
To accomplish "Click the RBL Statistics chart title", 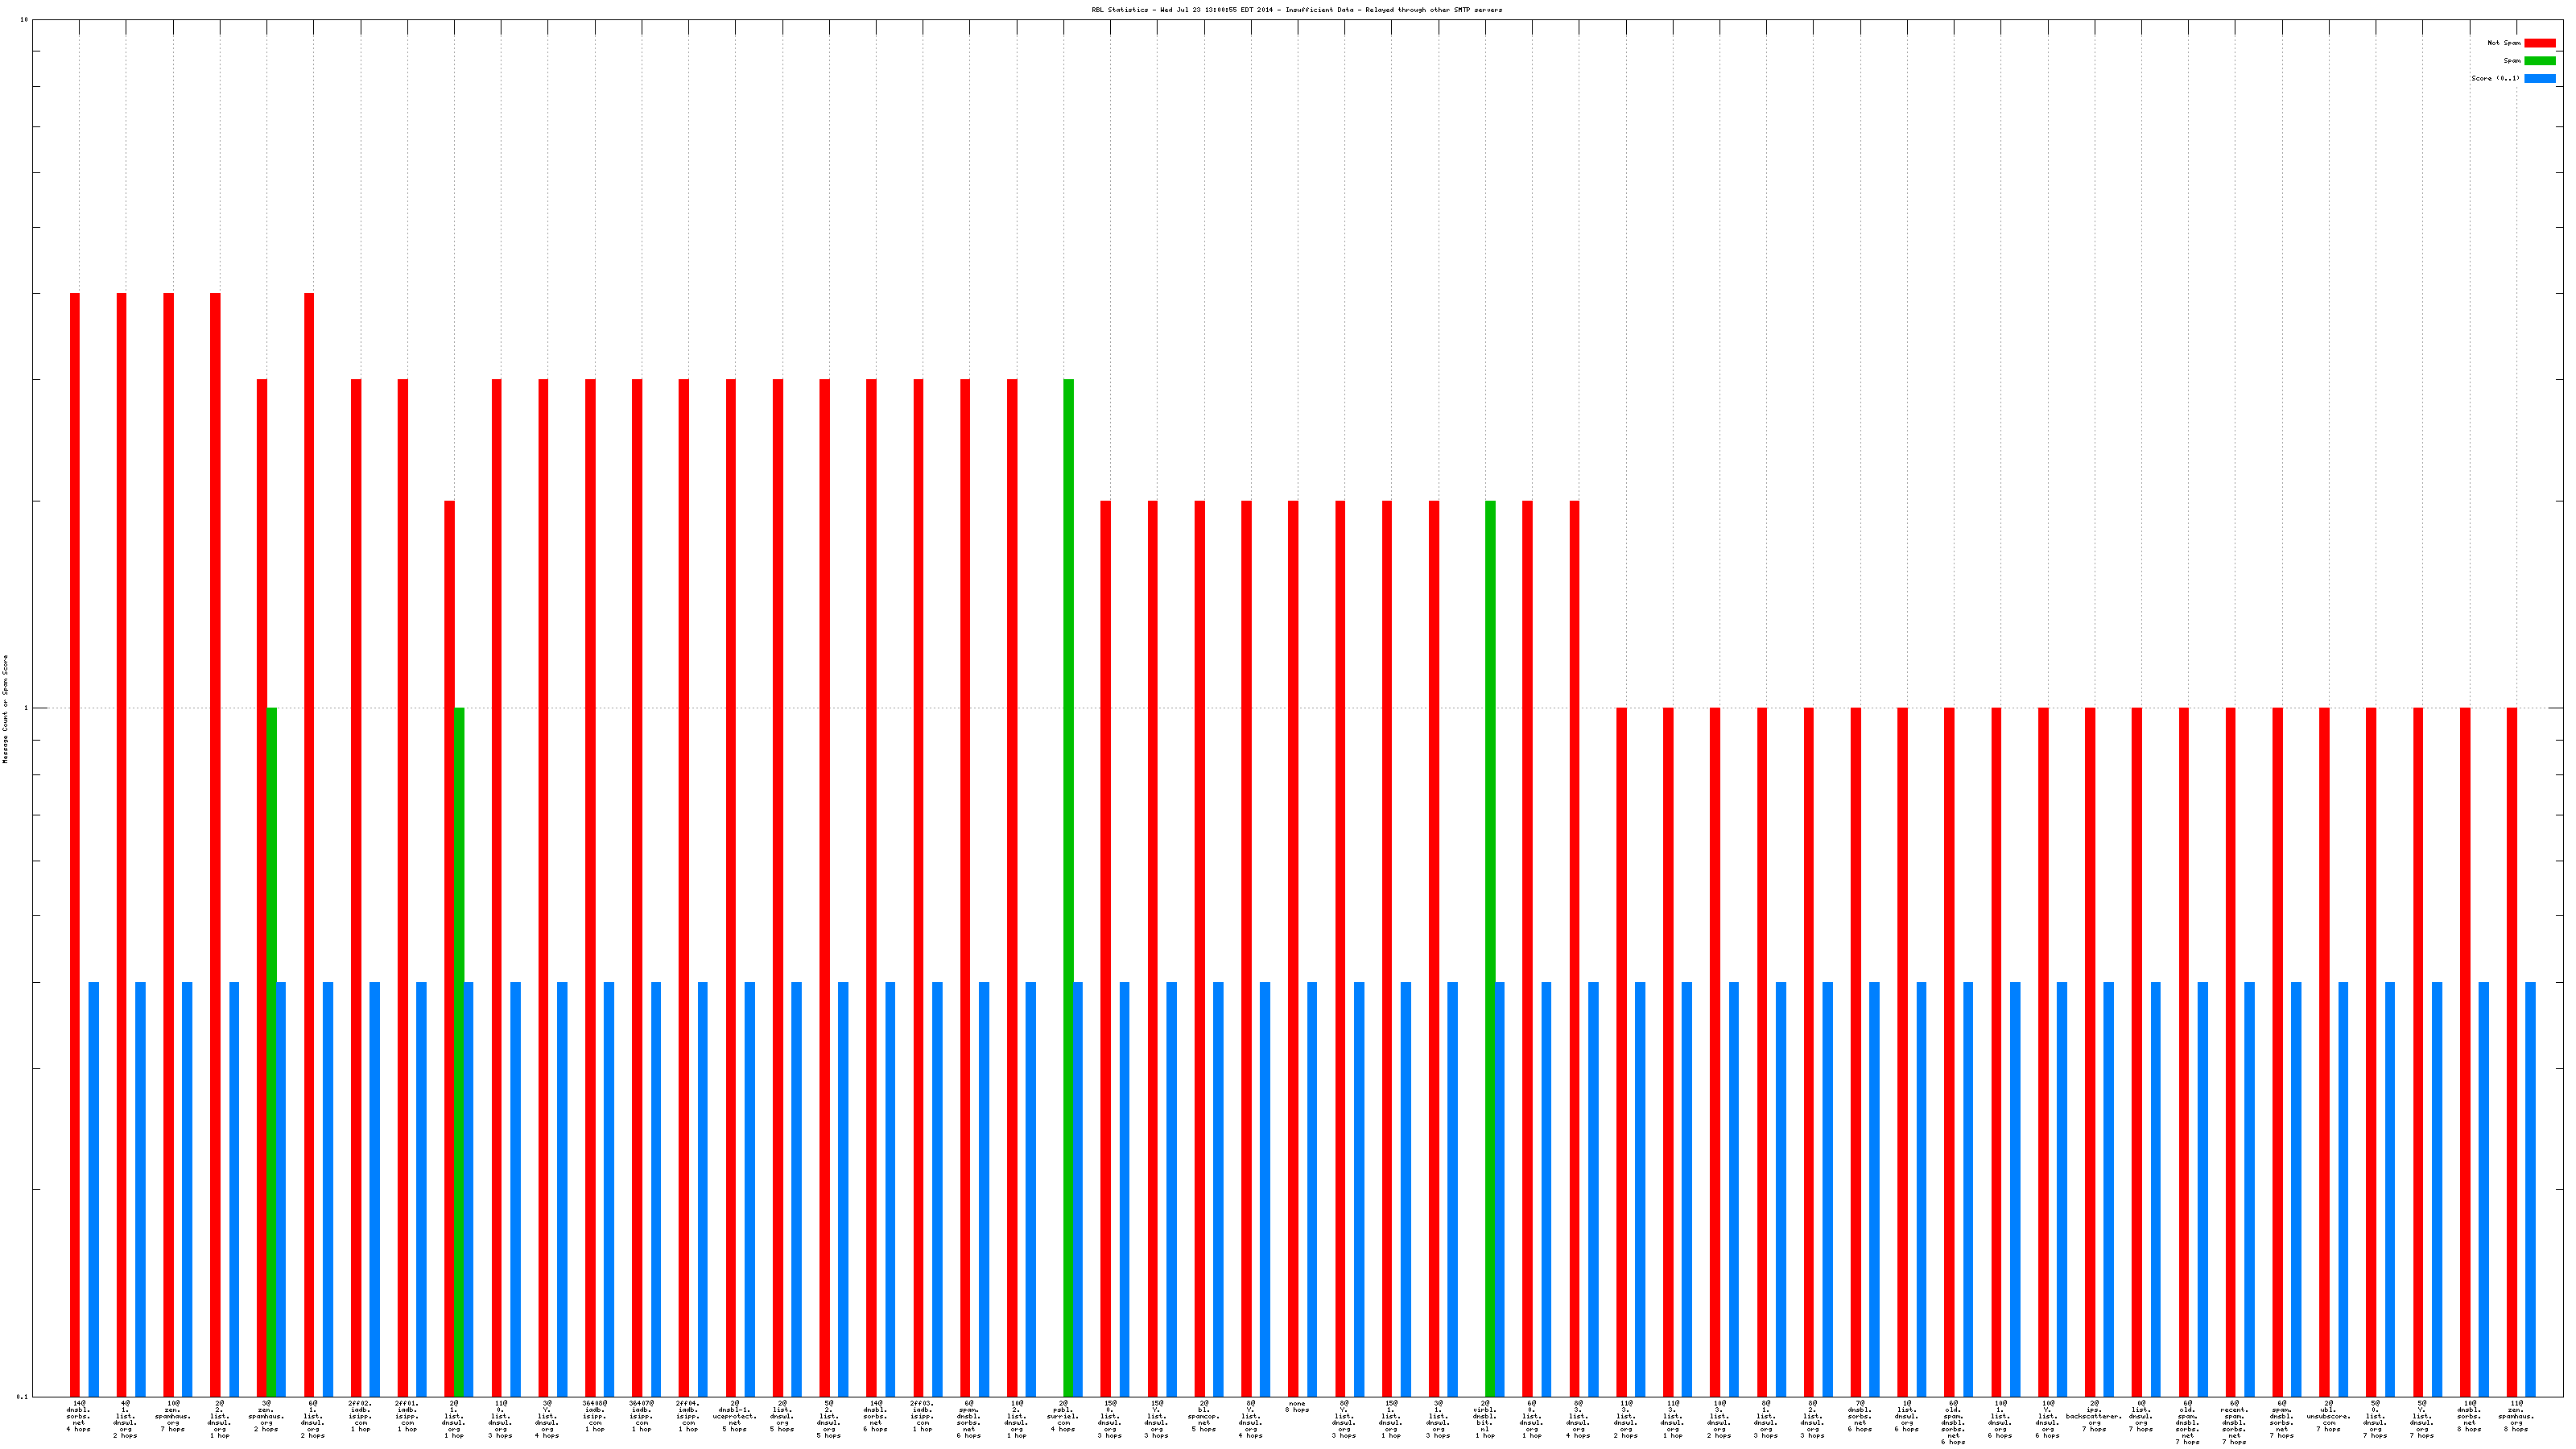I will click(x=1296, y=10).
